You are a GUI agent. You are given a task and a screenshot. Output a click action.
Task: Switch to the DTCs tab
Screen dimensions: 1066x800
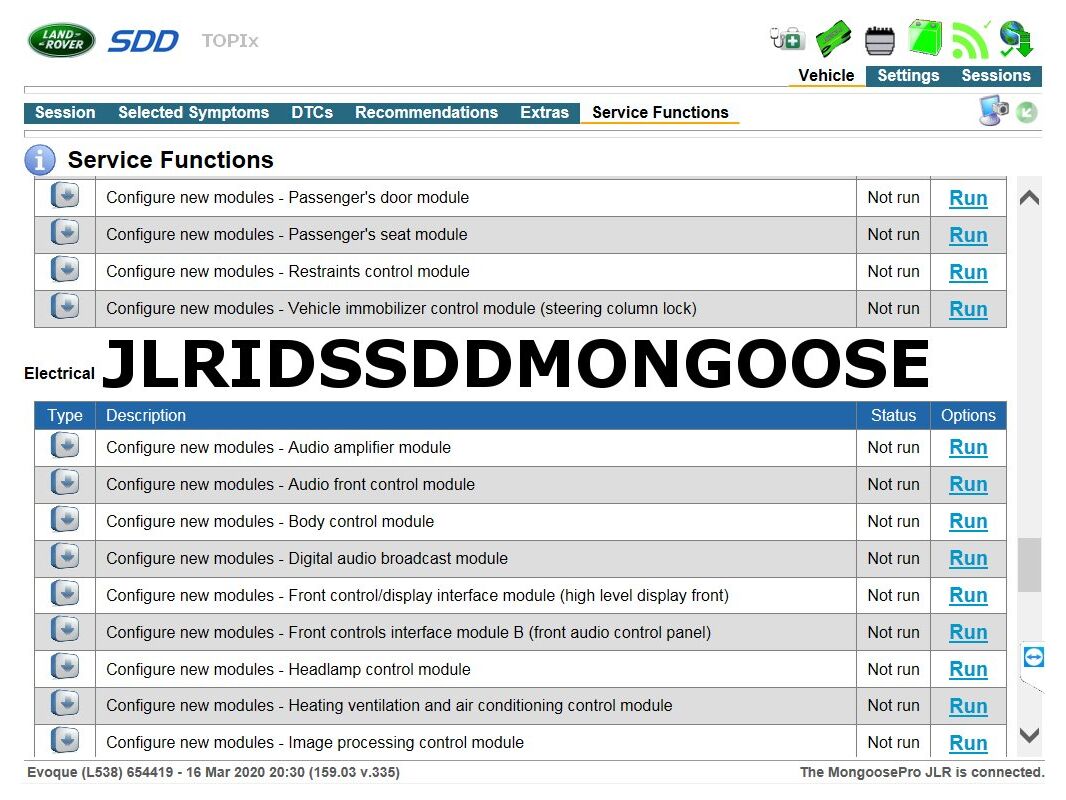pyautogui.click(x=312, y=113)
